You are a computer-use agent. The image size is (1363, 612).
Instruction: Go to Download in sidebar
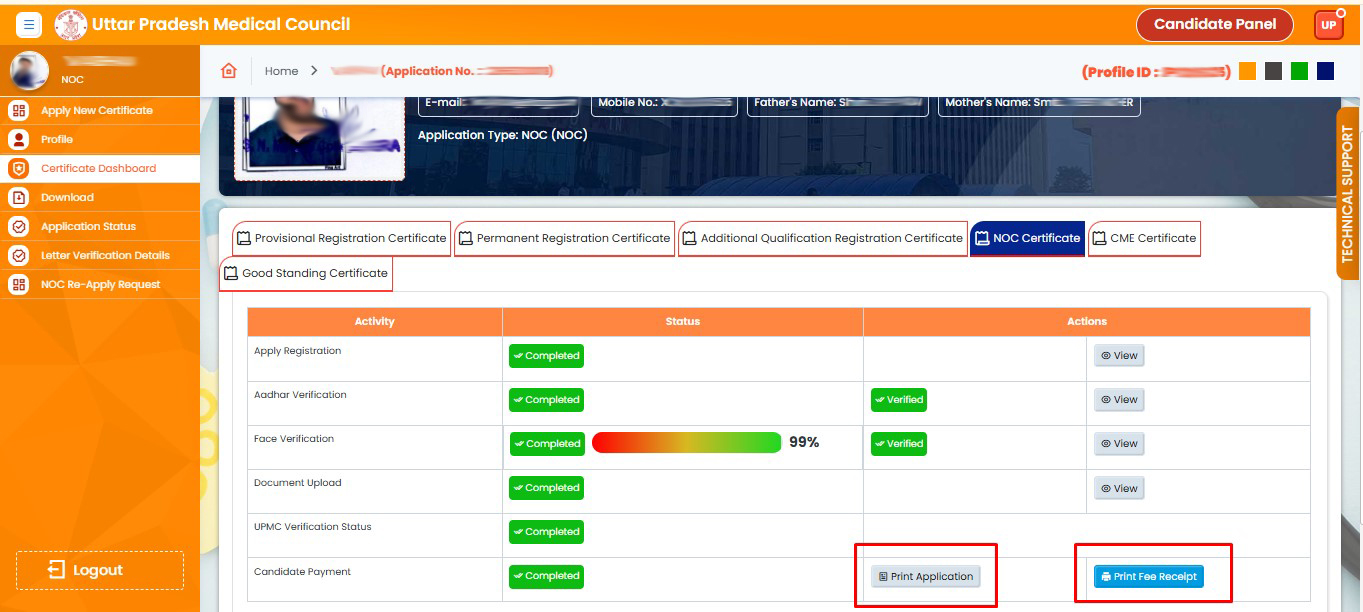67,197
